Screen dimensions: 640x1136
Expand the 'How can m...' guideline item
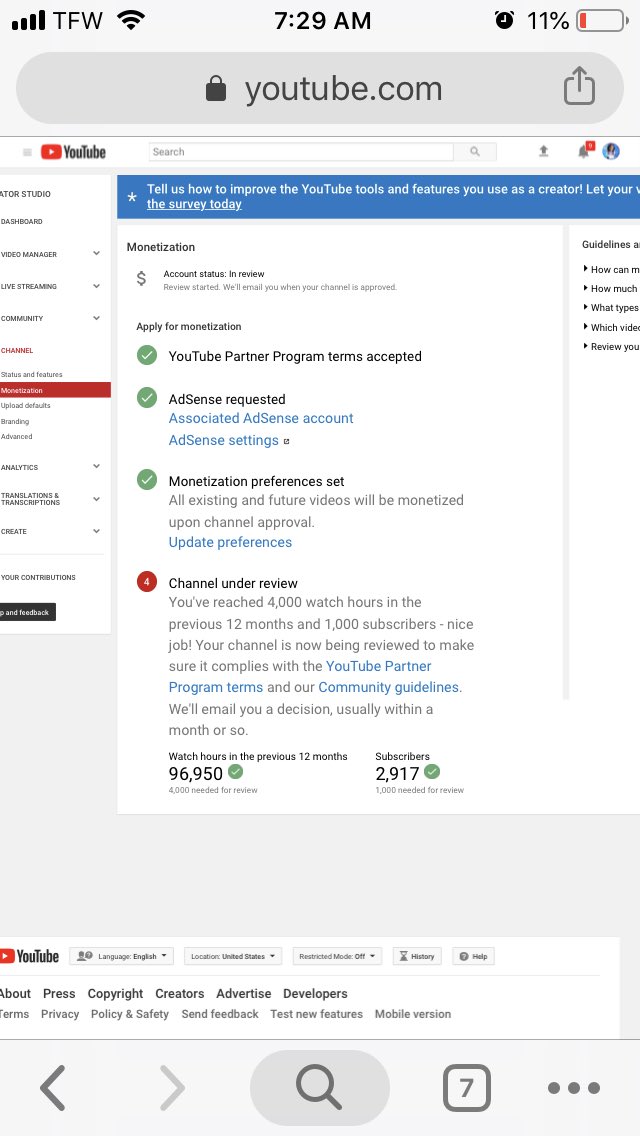pyautogui.click(x=610, y=270)
